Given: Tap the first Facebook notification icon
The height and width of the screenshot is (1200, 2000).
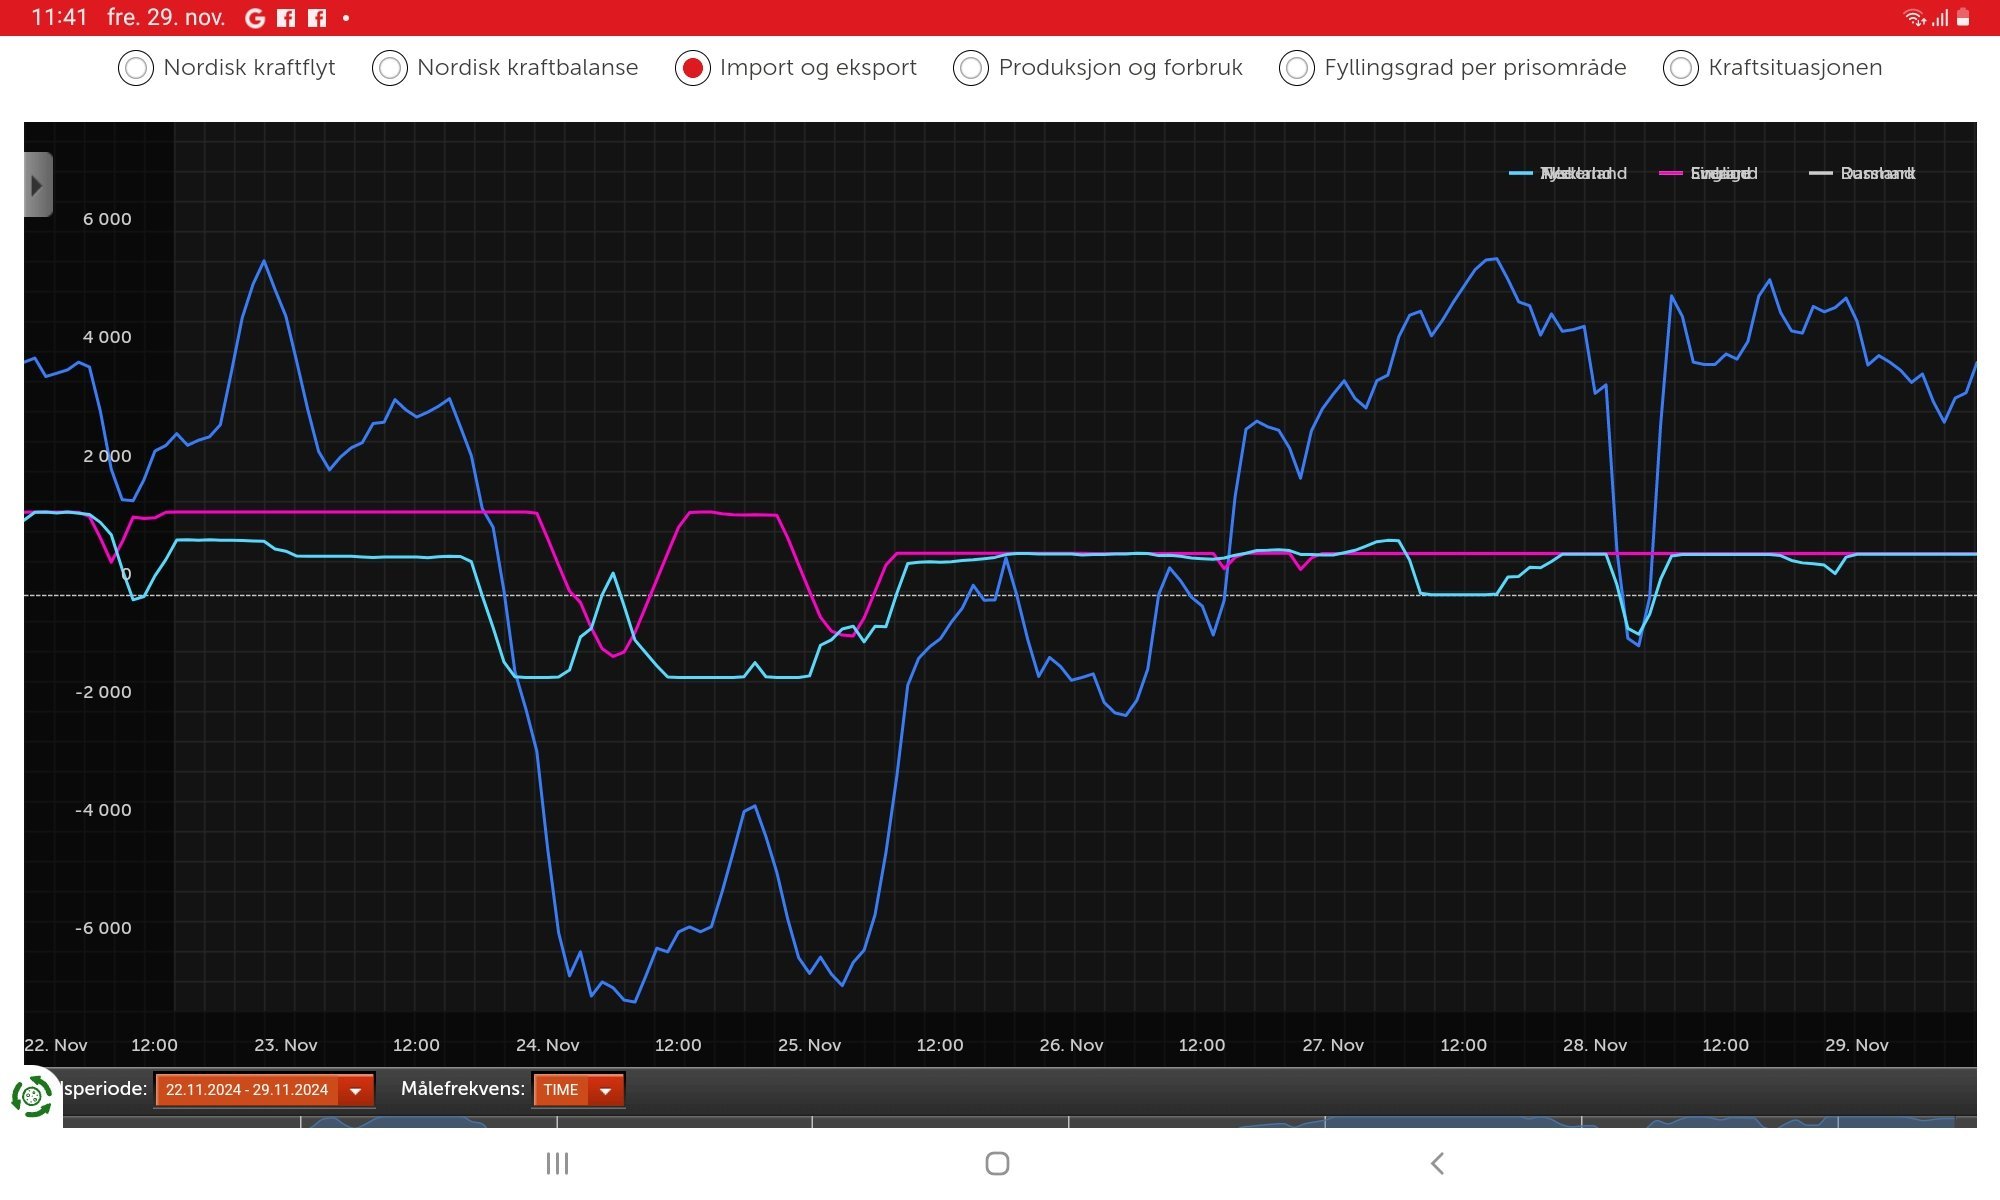Looking at the screenshot, I should (286, 18).
